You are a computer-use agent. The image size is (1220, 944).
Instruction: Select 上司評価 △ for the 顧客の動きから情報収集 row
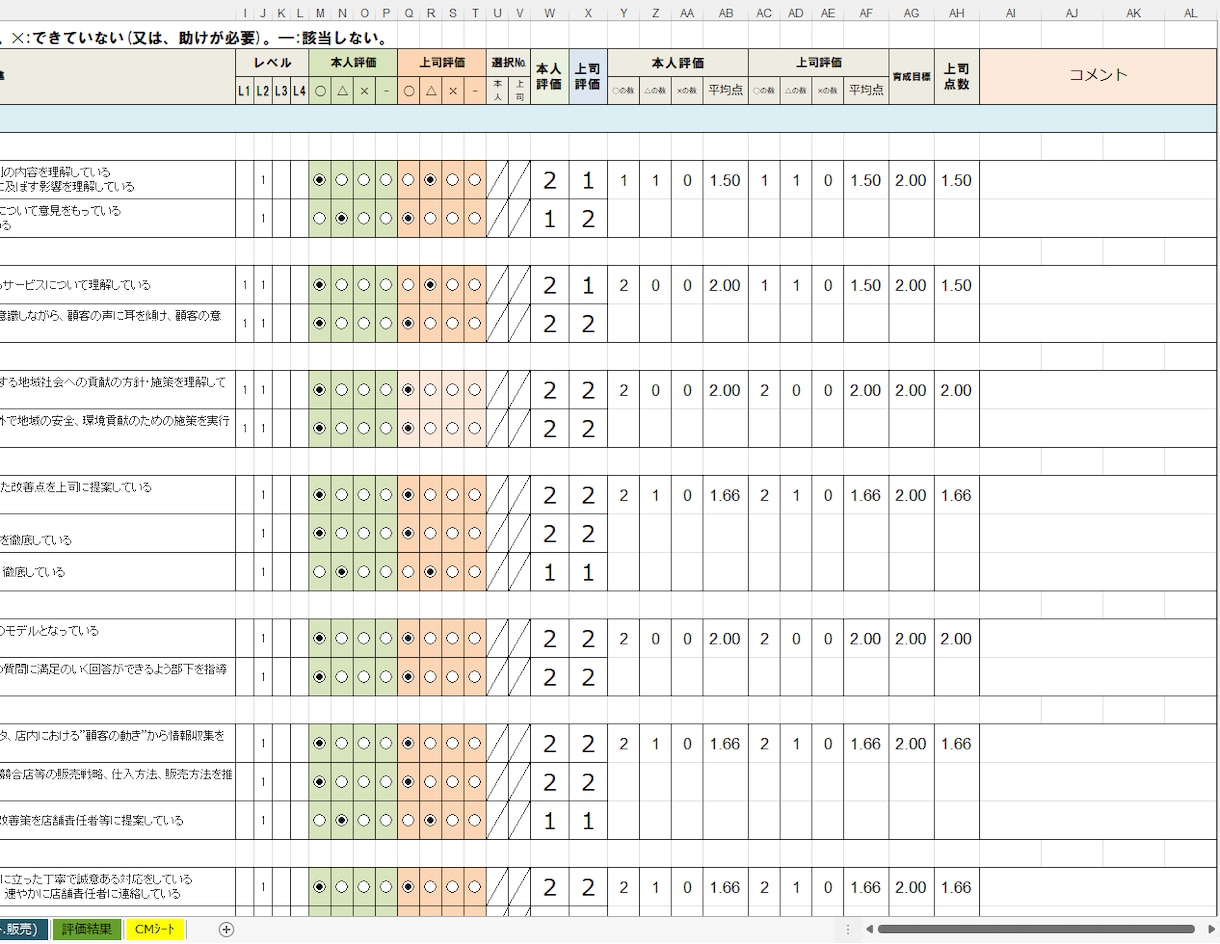point(430,743)
